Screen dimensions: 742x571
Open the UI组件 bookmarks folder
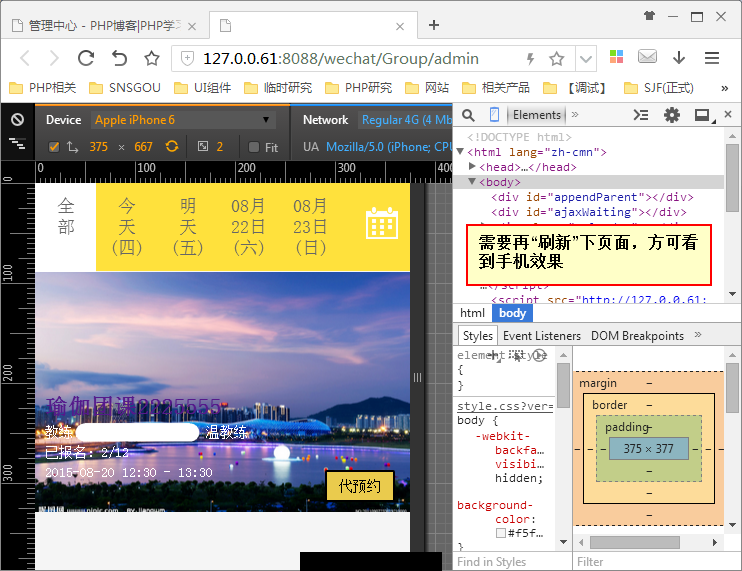[x=203, y=88]
